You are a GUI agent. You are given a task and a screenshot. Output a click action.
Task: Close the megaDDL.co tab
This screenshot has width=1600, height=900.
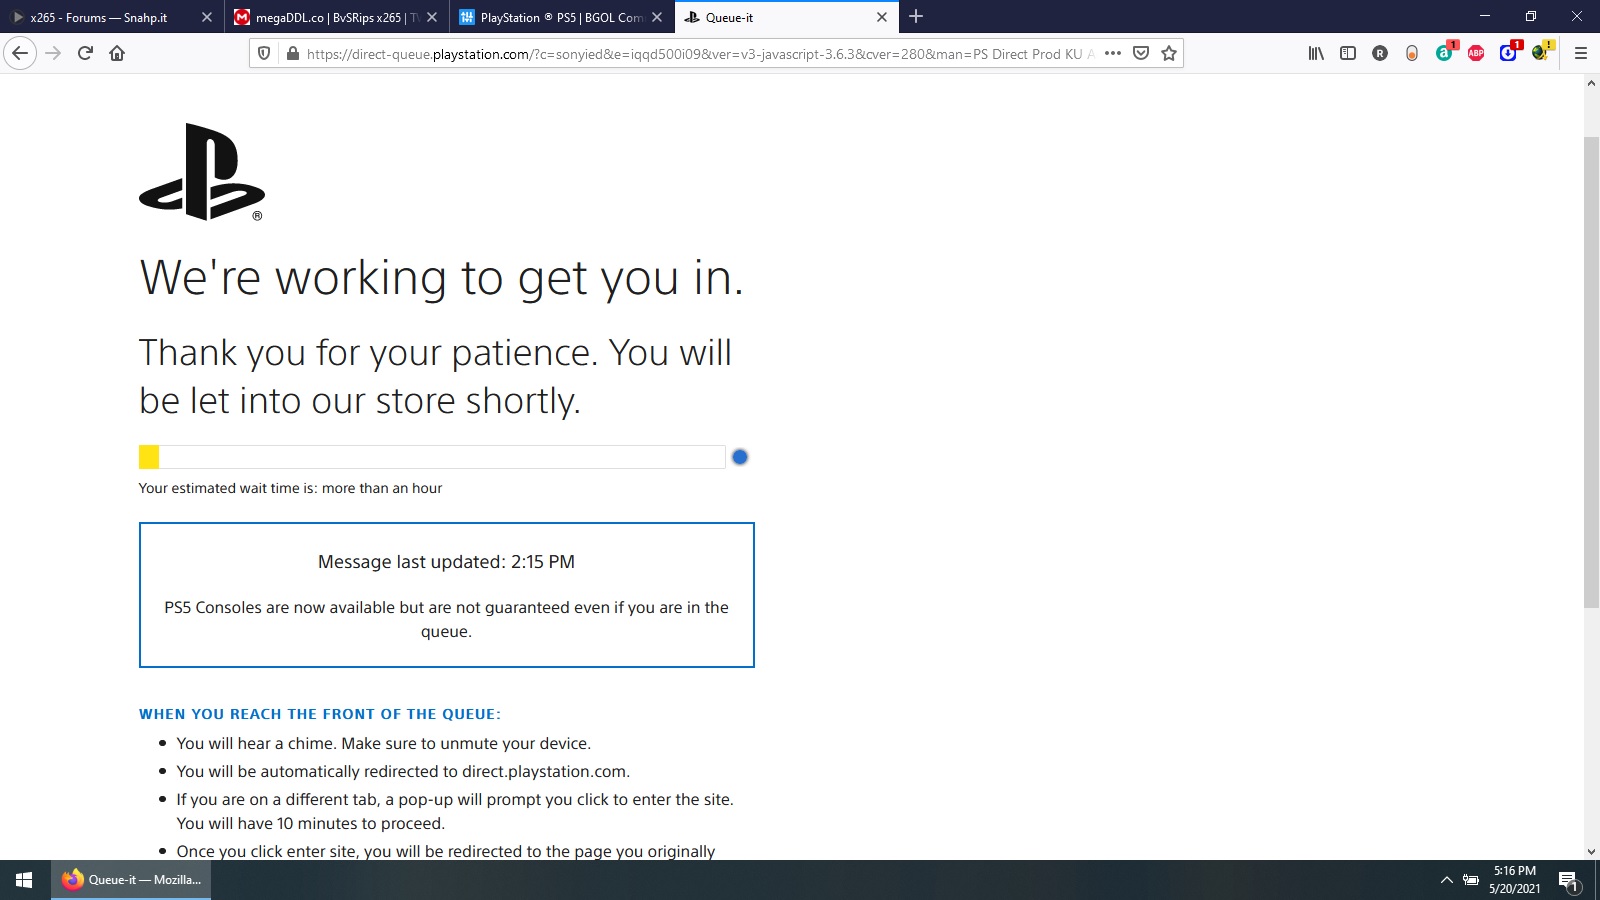pyautogui.click(x=432, y=17)
